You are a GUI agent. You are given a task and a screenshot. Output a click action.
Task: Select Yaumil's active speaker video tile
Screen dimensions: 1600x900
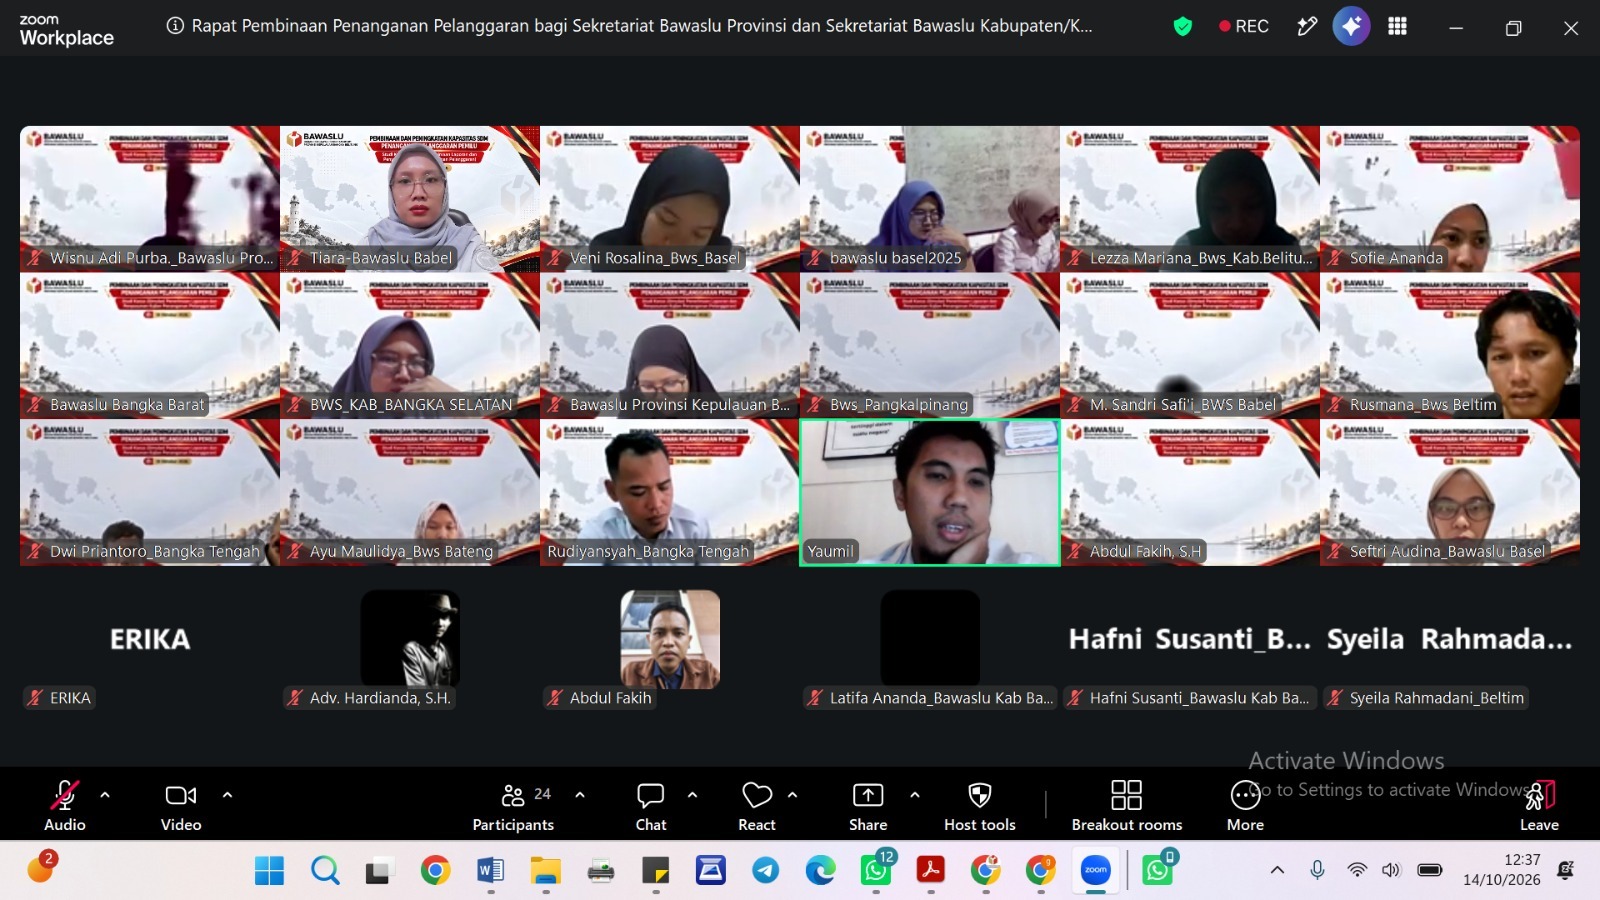click(930, 493)
